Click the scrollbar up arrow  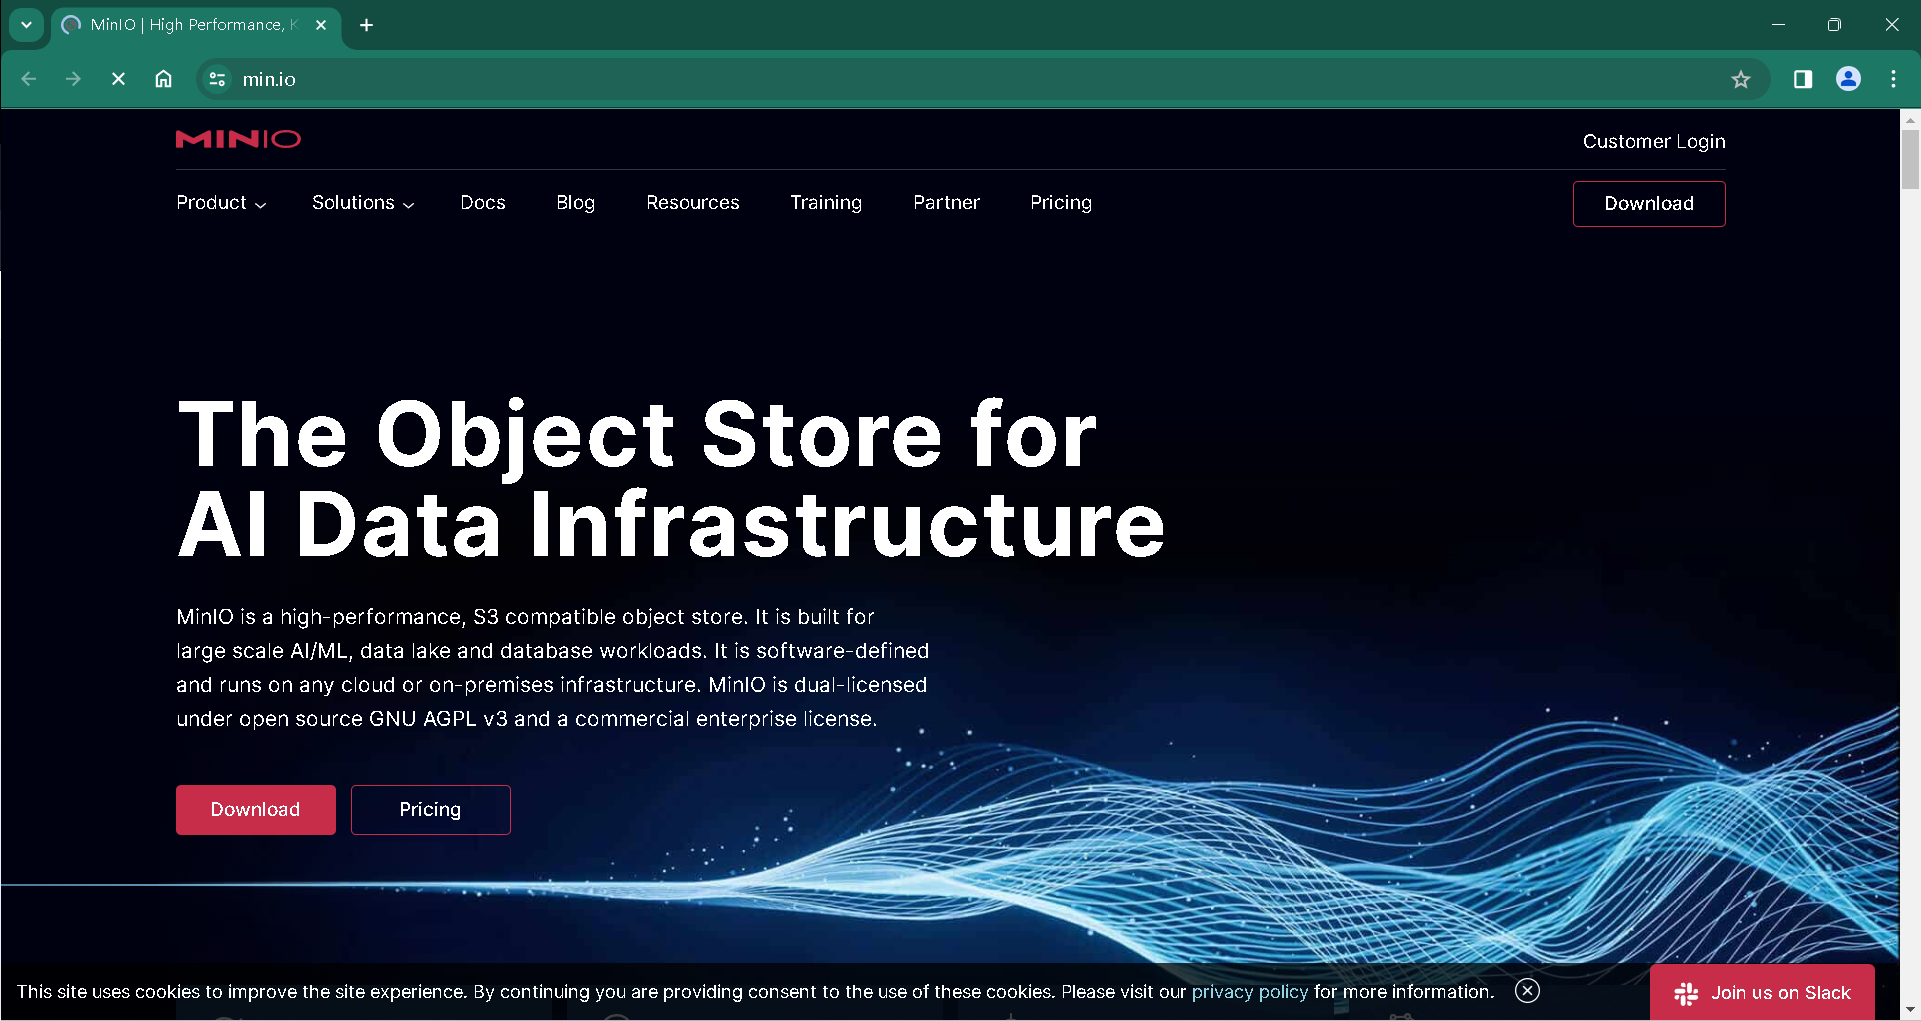pos(1910,119)
